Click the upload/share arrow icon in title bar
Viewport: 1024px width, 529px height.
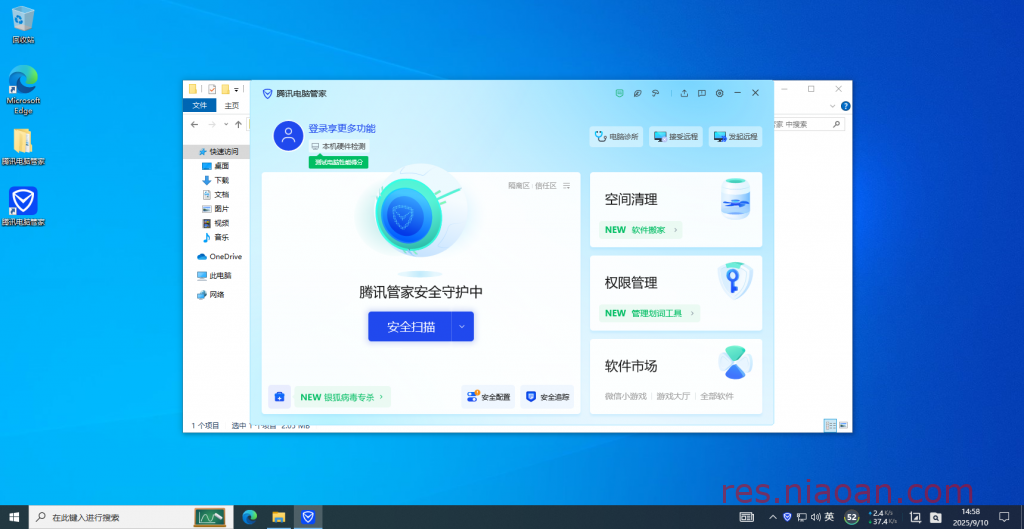tap(684, 93)
